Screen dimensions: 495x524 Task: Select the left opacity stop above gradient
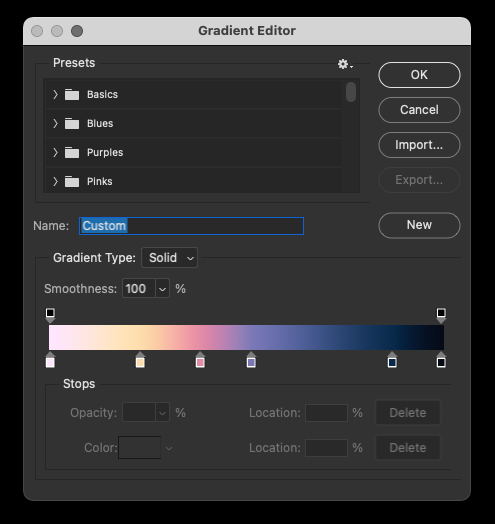coord(50,315)
